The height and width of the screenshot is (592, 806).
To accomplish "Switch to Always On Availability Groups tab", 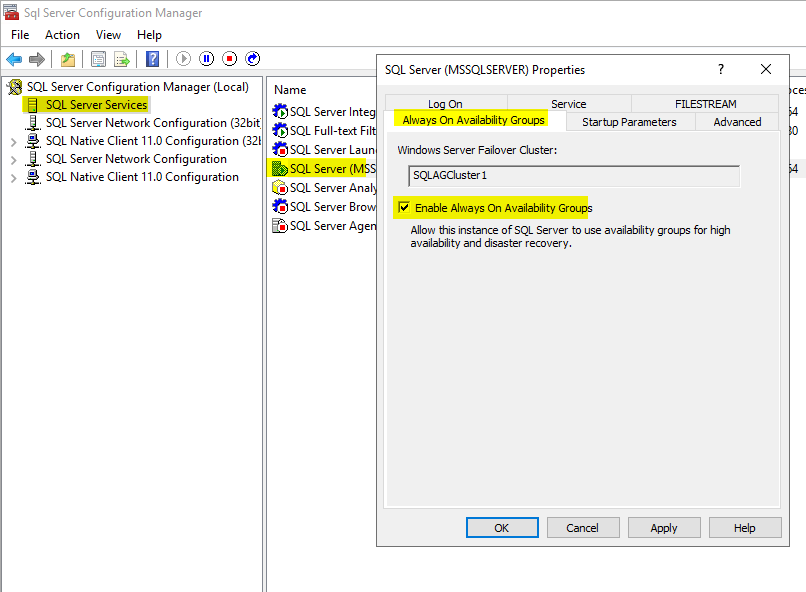I will 473,120.
